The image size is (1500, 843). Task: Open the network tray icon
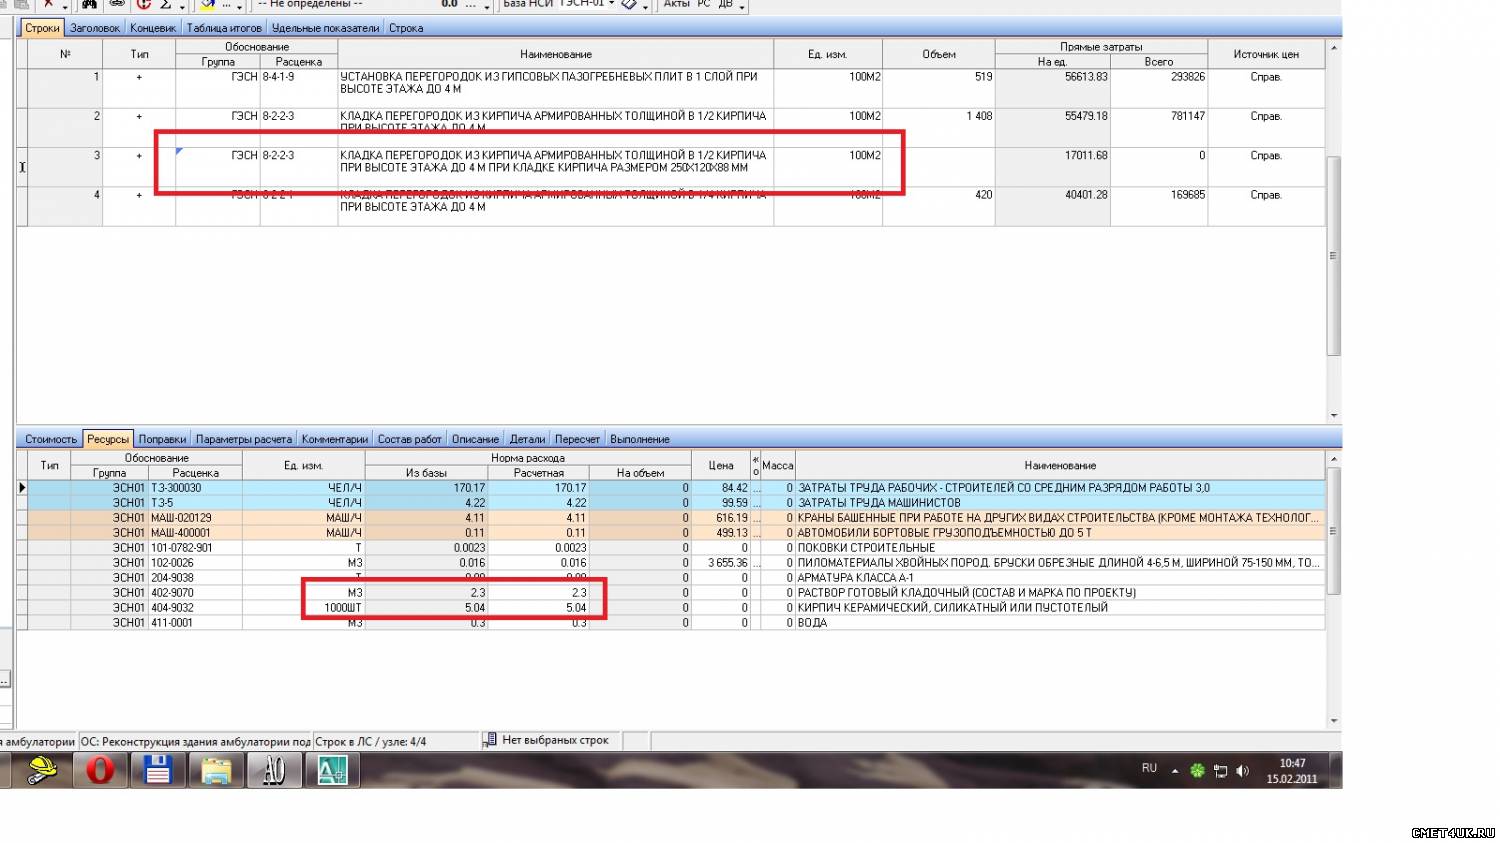pyautogui.click(x=1220, y=771)
